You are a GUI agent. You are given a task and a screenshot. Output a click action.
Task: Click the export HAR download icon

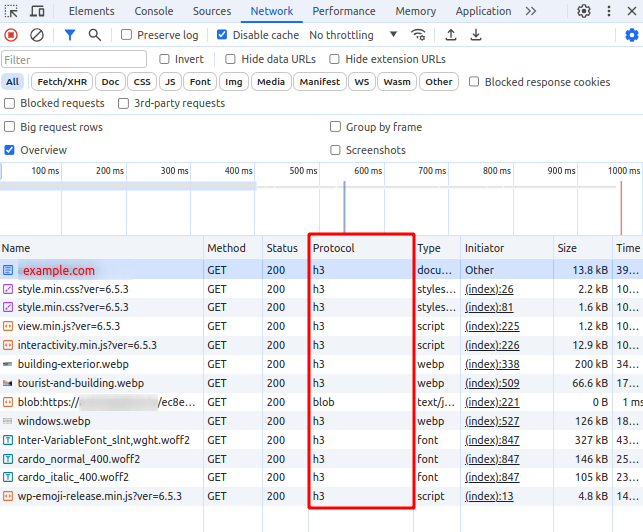476,35
